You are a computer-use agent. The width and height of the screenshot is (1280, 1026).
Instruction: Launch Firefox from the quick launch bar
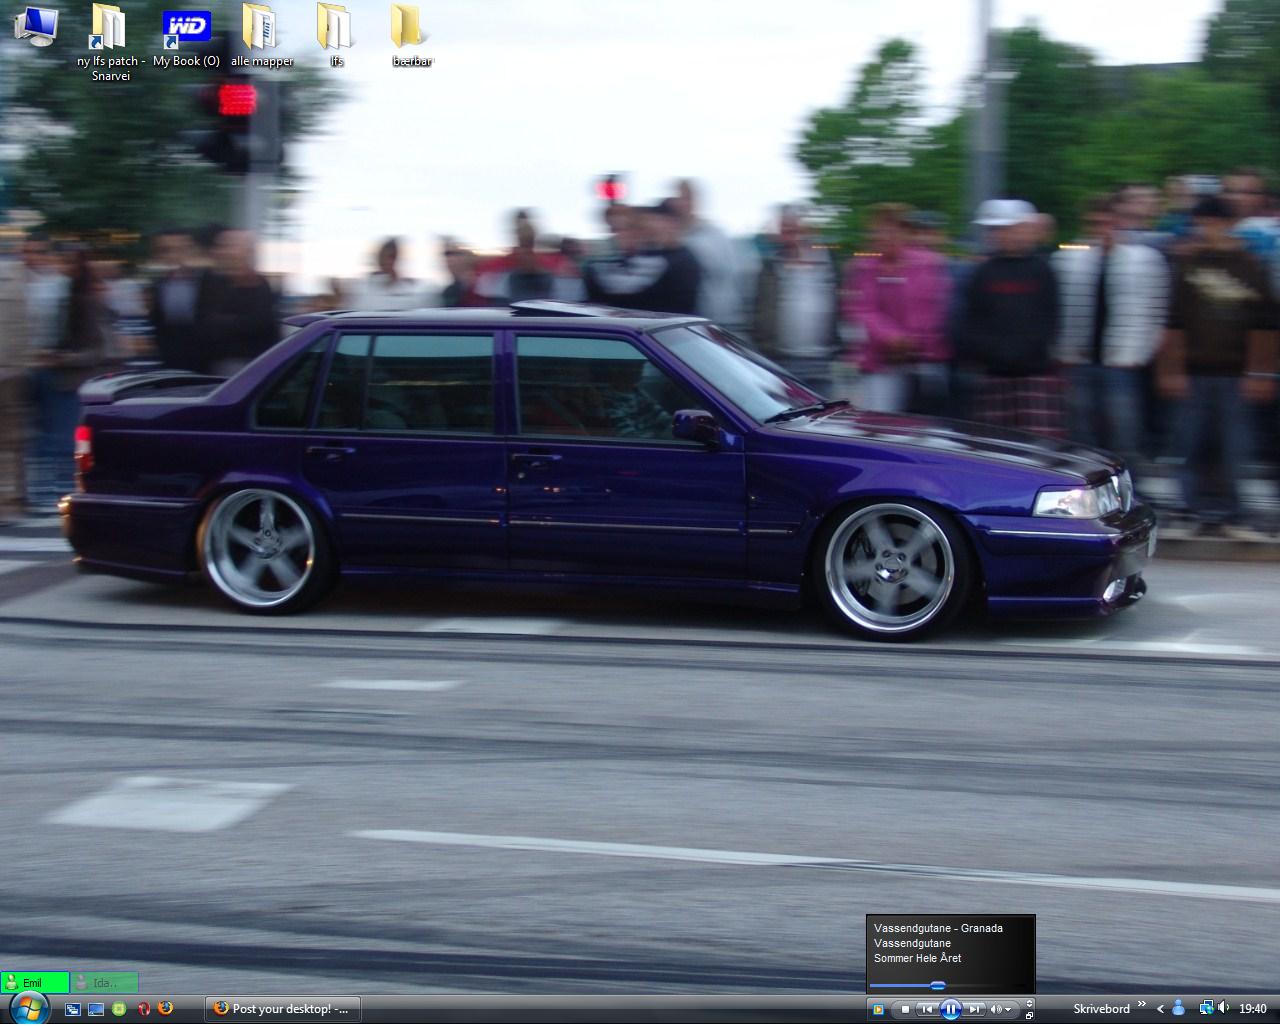[165, 1009]
